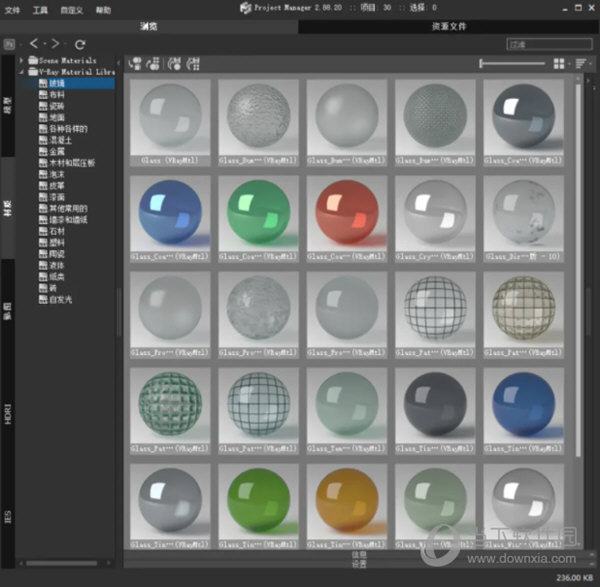Select the 混凝土 category in the tree

(61, 140)
